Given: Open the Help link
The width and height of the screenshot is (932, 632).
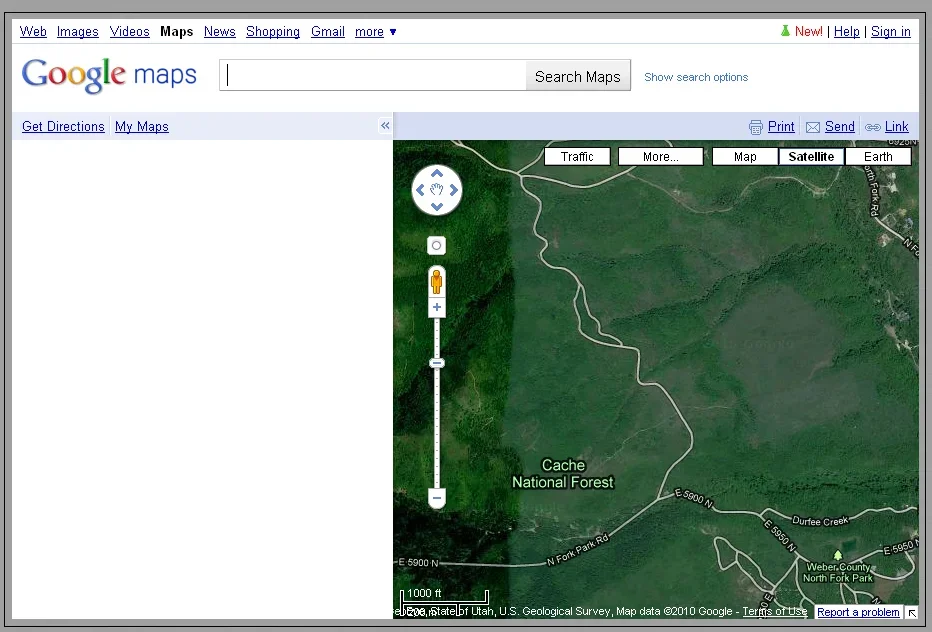Looking at the screenshot, I should point(846,32).
